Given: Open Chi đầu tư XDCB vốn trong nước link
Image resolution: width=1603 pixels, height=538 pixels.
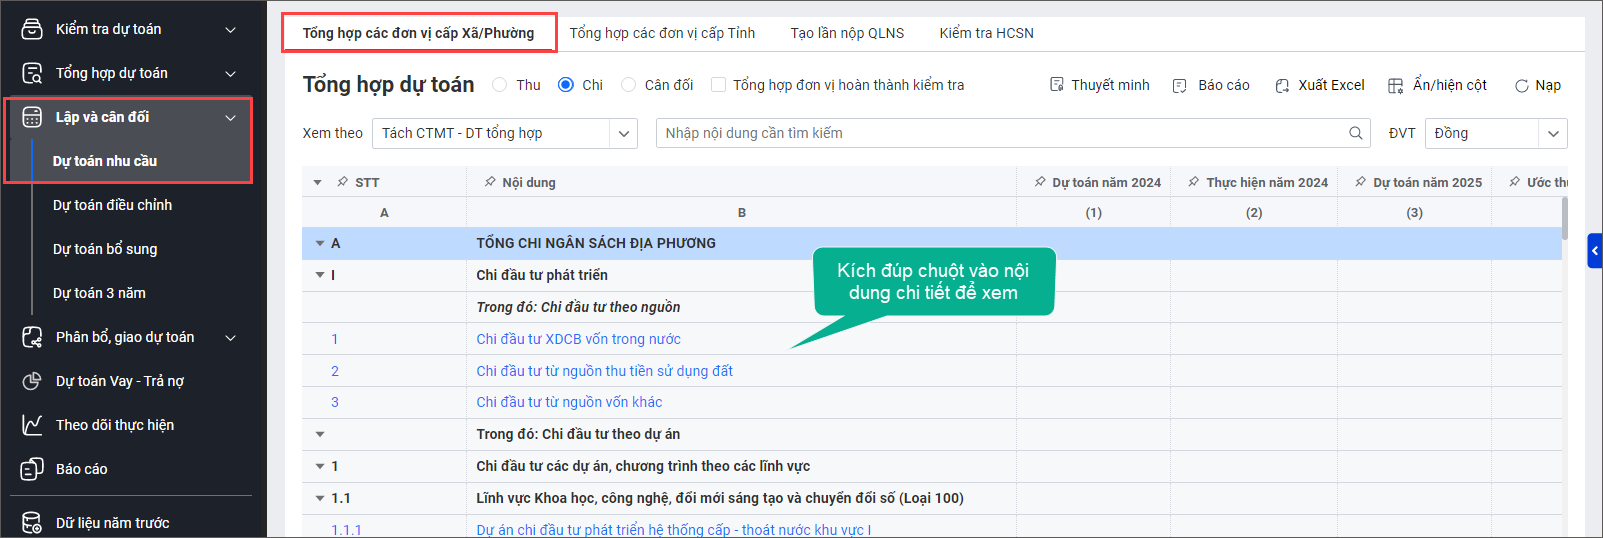Looking at the screenshot, I should click(x=578, y=339).
